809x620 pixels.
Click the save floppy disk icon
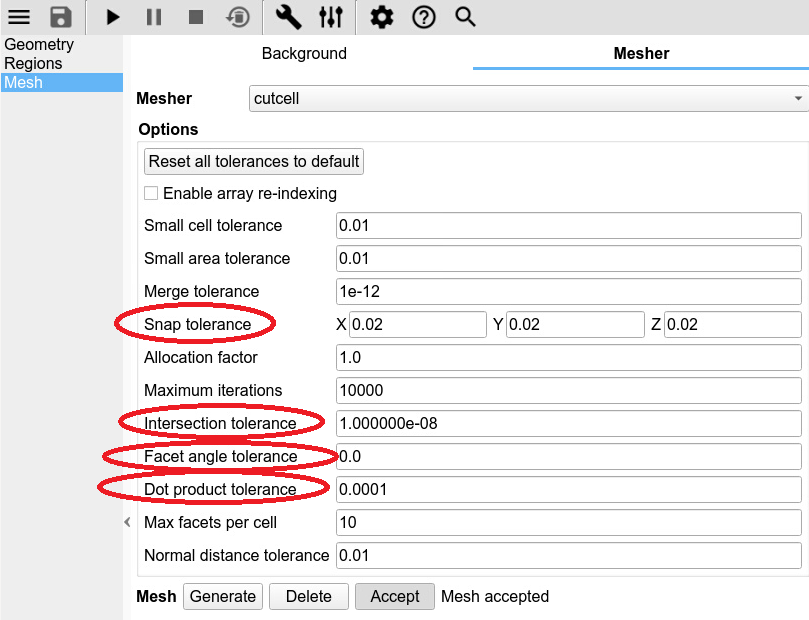click(61, 17)
